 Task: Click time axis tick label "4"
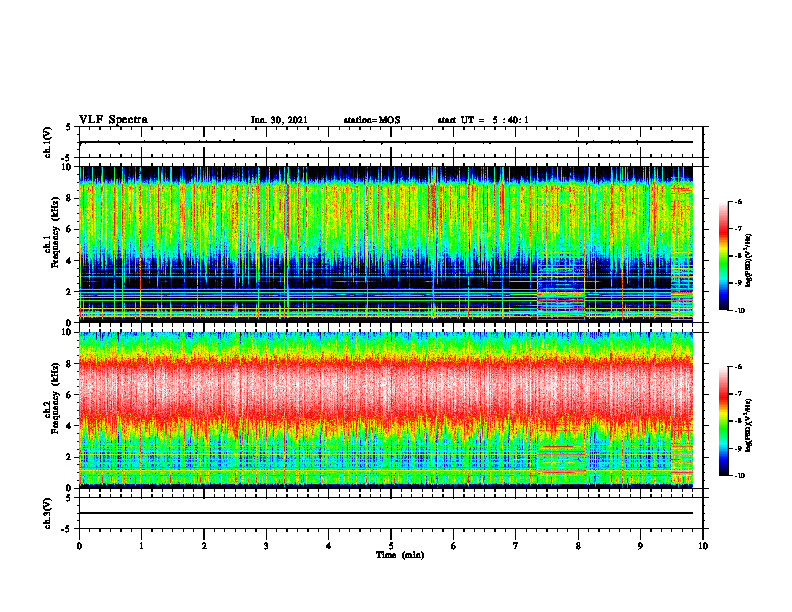(329, 545)
